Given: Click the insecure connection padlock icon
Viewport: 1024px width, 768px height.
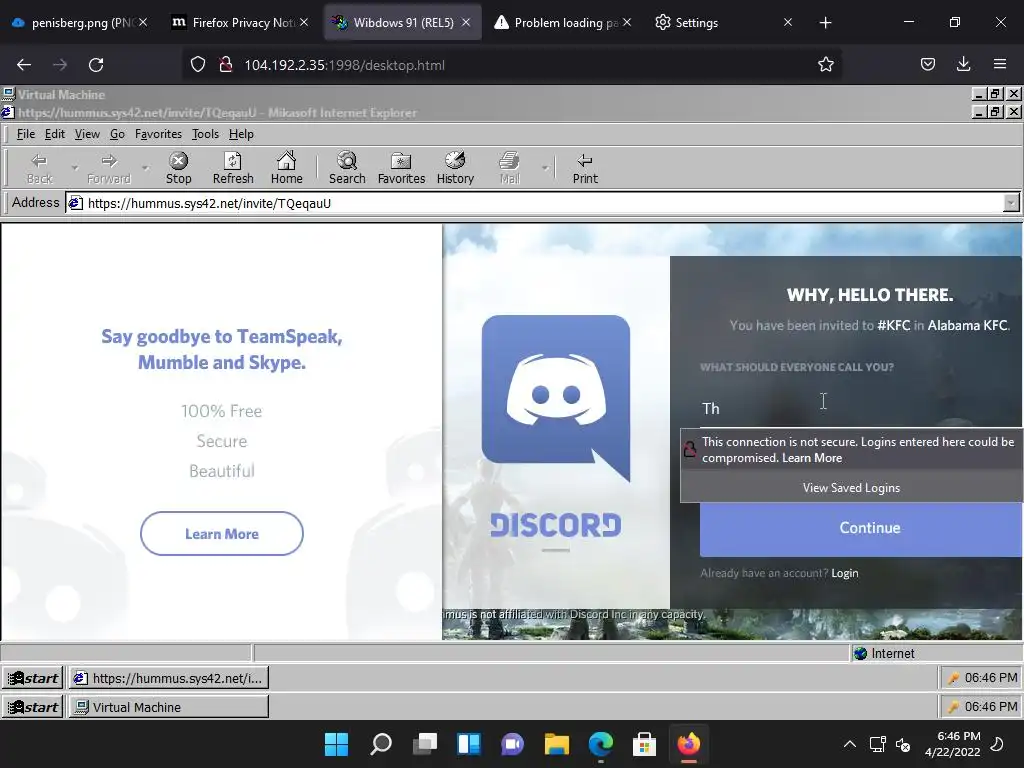Looking at the screenshot, I should 225,65.
